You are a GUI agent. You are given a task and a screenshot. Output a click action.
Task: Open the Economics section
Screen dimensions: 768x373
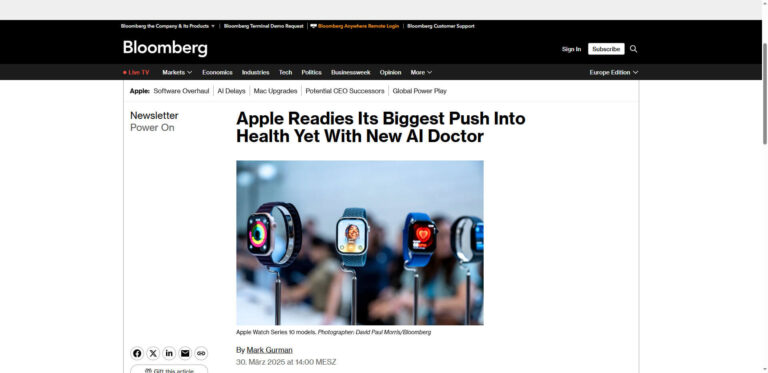(217, 72)
